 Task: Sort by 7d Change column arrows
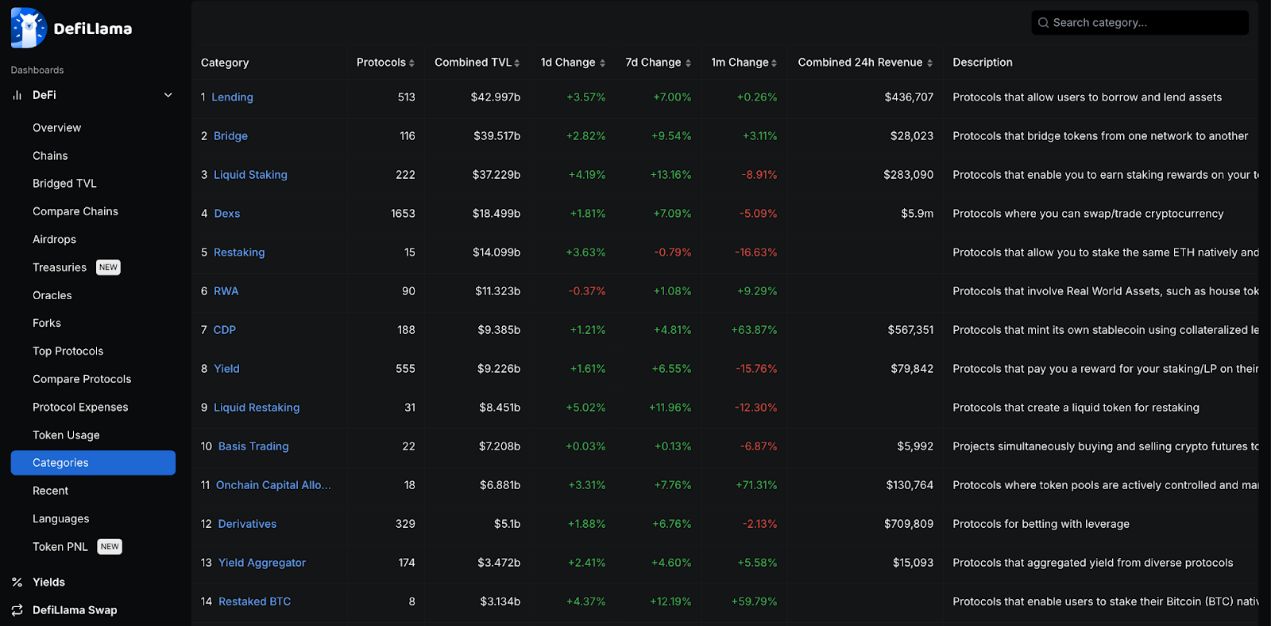[688, 63]
